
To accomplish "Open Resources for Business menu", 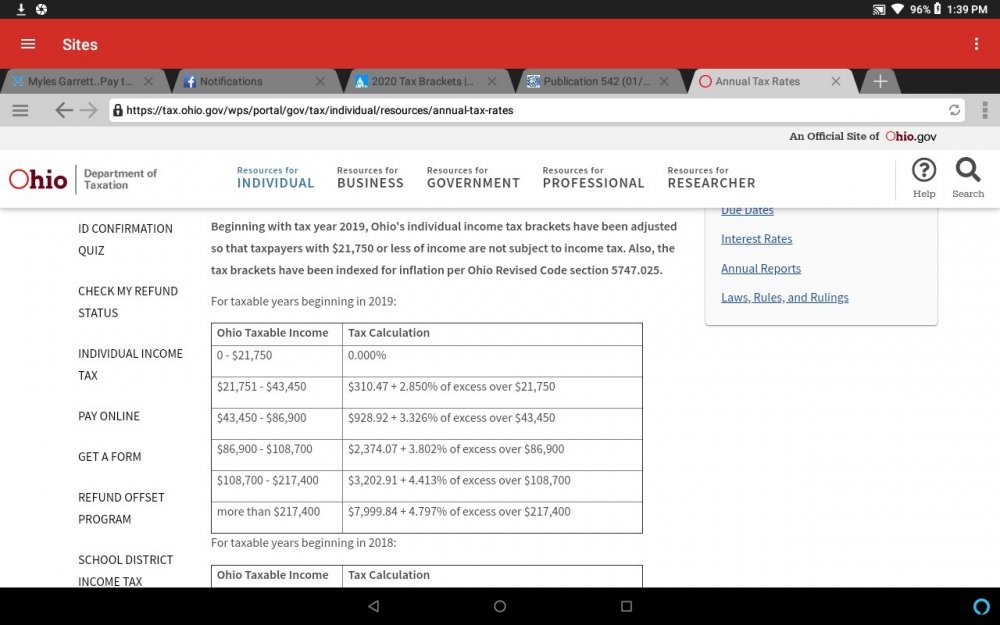I will [x=371, y=178].
